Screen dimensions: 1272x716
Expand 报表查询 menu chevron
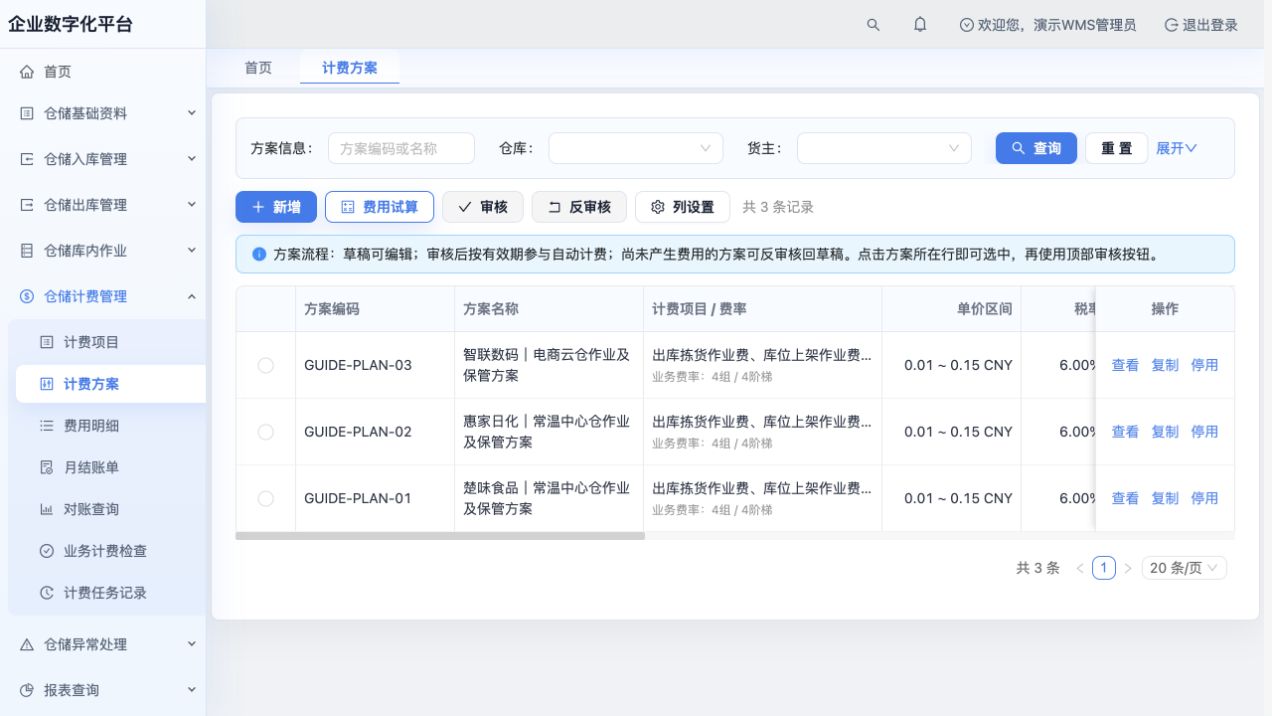pyautogui.click(x=192, y=689)
